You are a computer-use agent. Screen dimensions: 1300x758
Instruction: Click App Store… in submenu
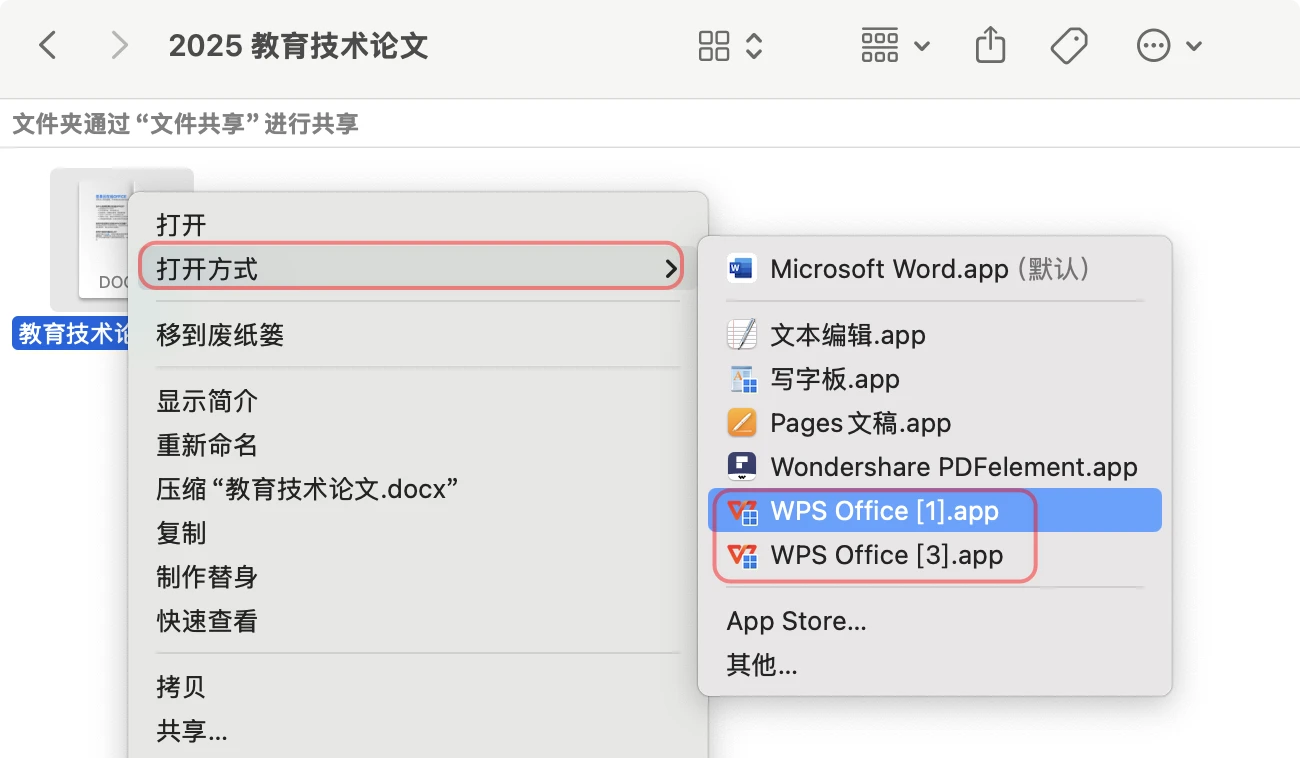796,621
